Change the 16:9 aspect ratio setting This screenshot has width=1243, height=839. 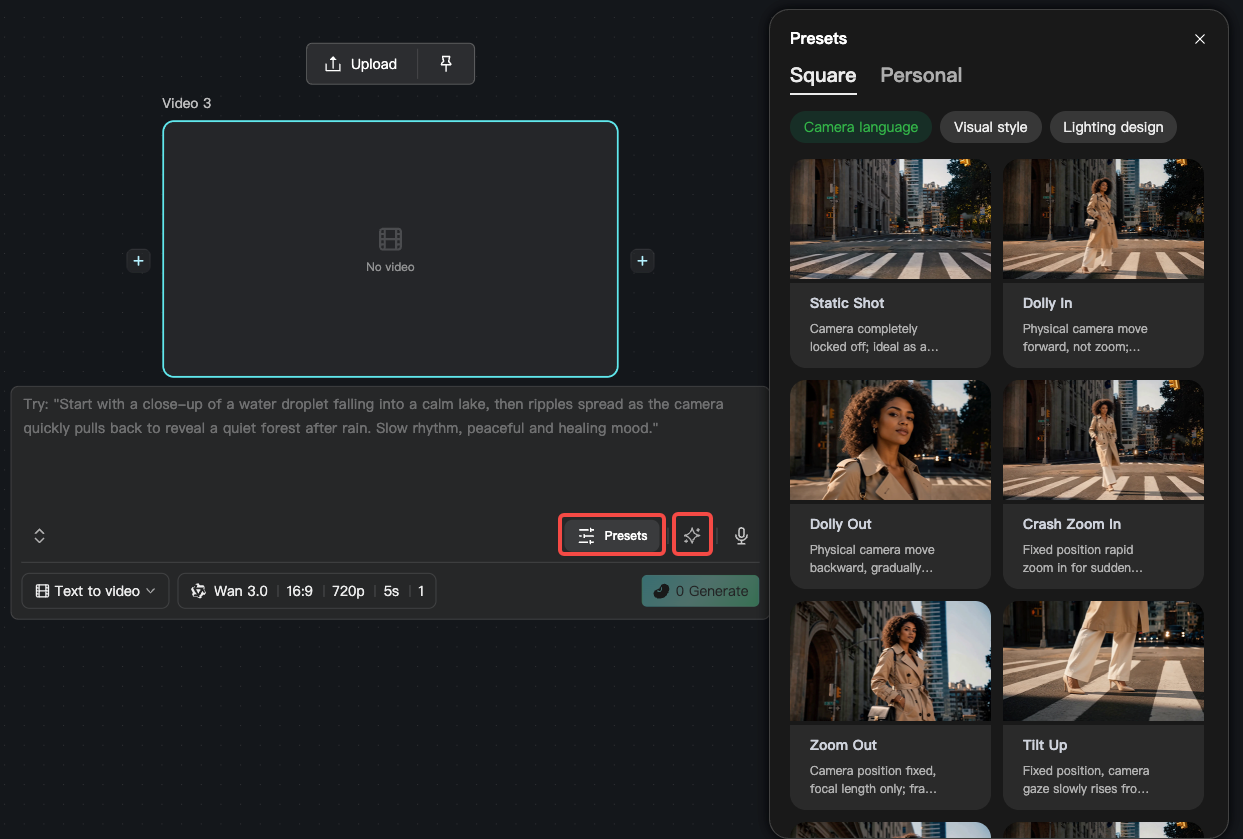(x=300, y=591)
